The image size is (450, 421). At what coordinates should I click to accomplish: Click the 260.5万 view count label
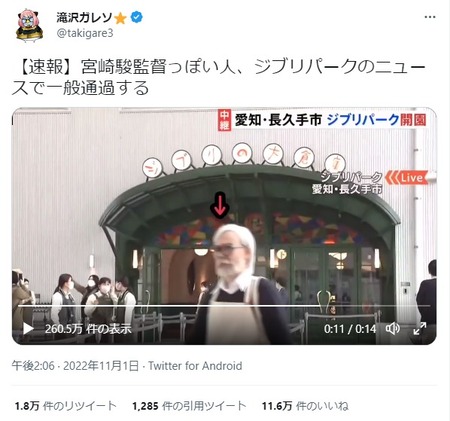click(88, 329)
